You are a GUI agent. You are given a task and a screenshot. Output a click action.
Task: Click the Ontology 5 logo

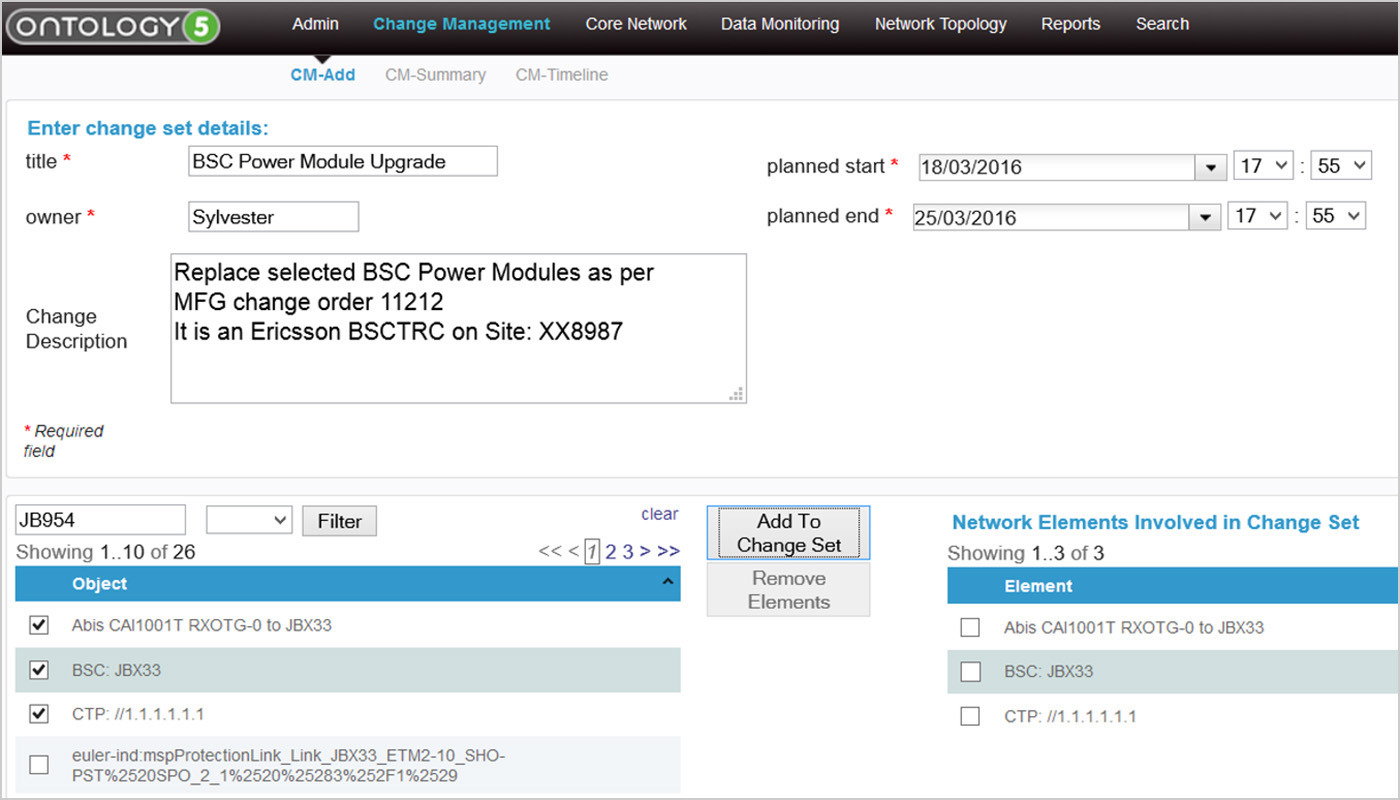coord(112,26)
